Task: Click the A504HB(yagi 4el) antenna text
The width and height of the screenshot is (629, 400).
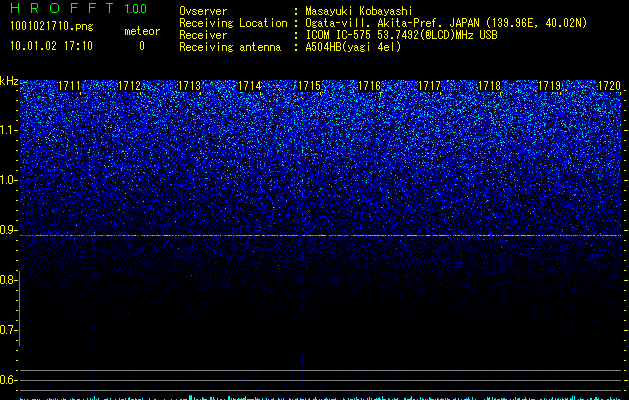Action: (x=353, y=47)
